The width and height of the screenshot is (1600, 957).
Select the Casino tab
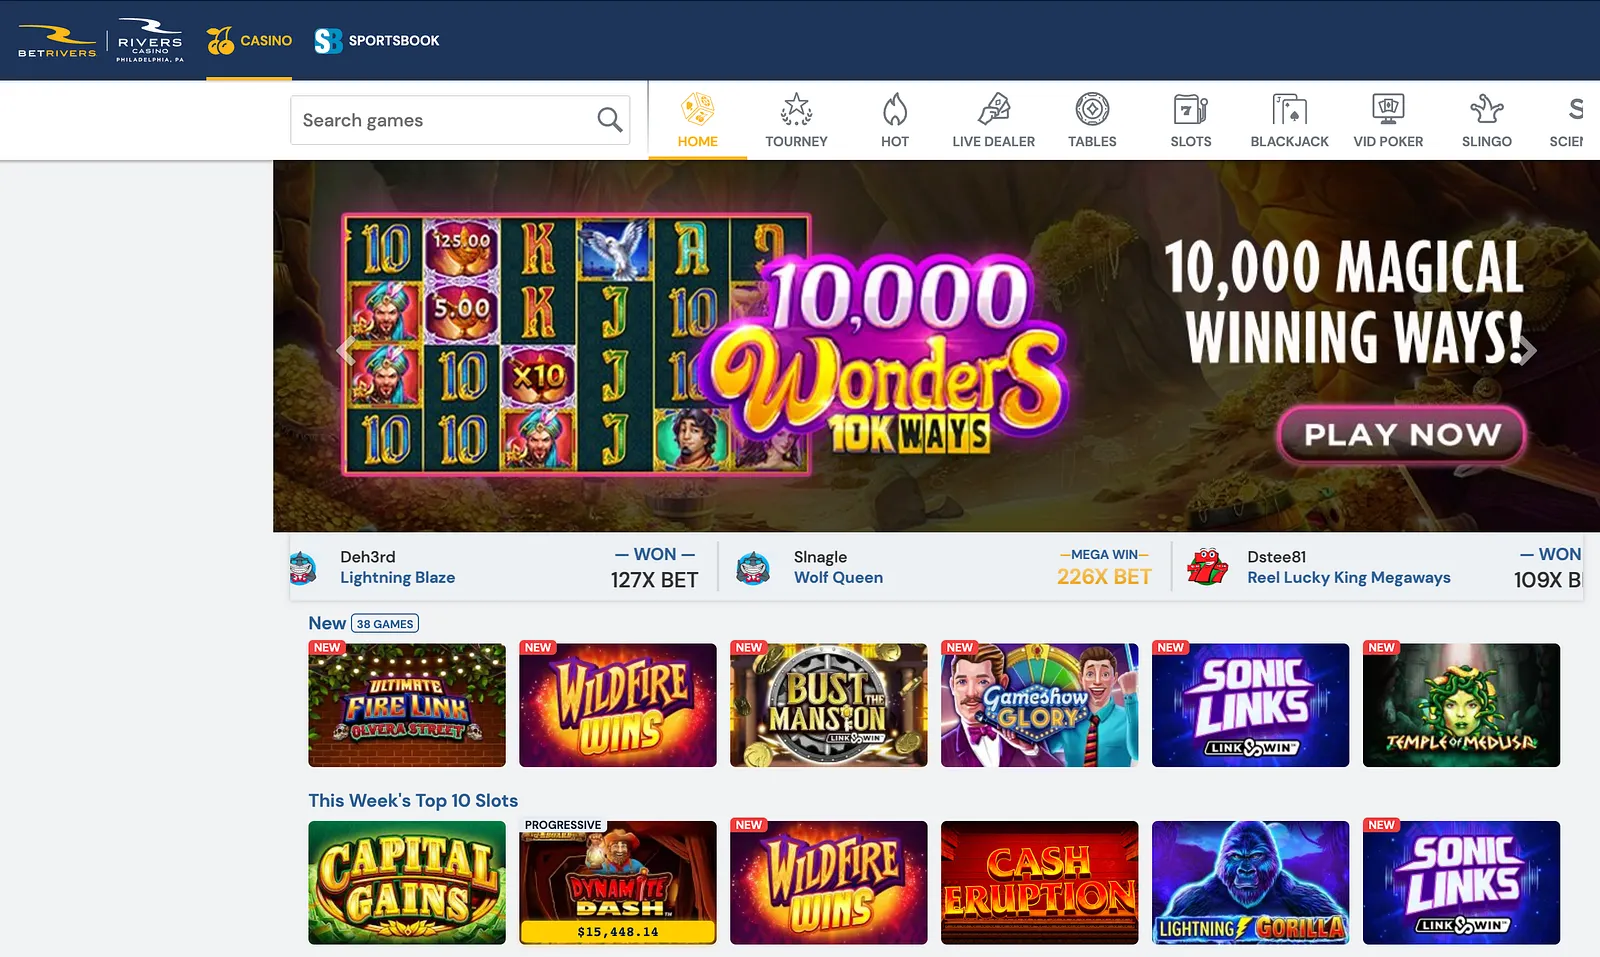click(249, 41)
